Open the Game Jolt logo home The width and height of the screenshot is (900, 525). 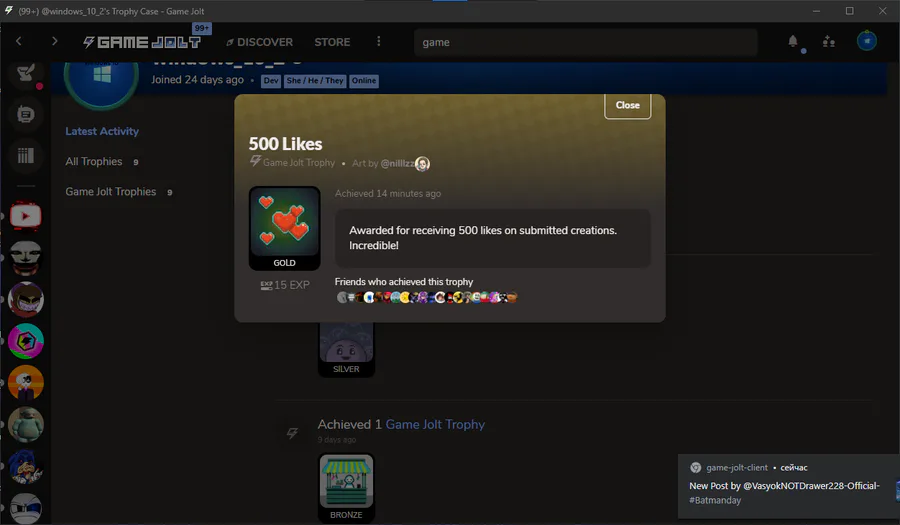(x=142, y=42)
